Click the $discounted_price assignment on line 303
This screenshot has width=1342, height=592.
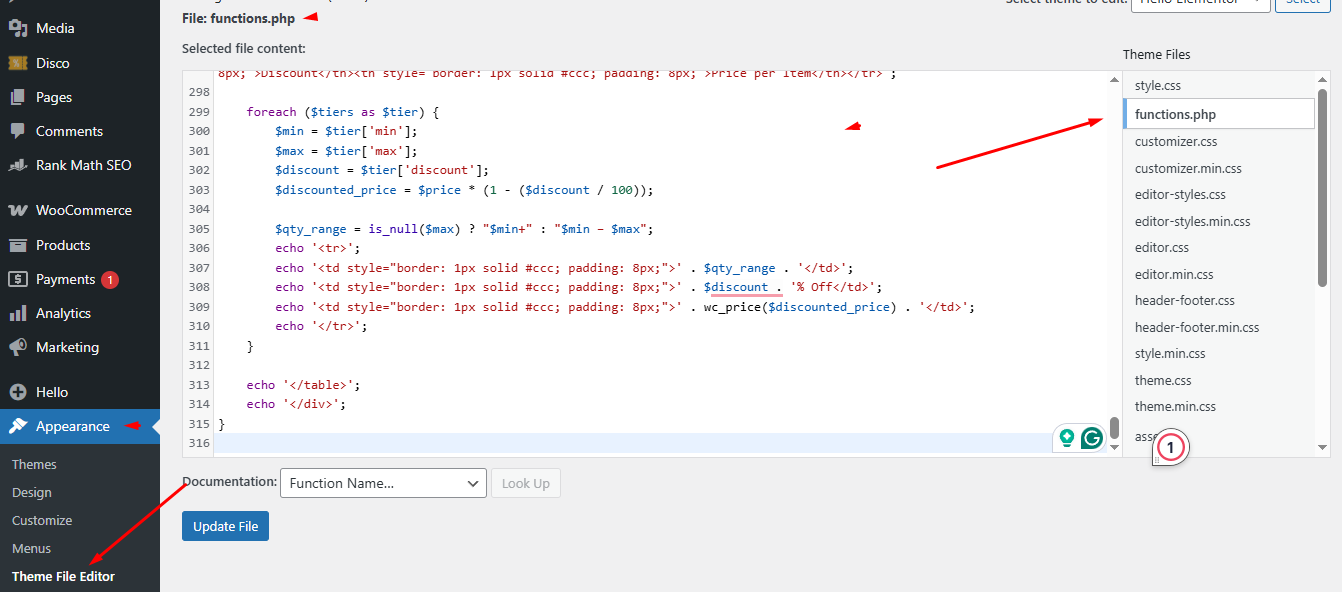464,190
